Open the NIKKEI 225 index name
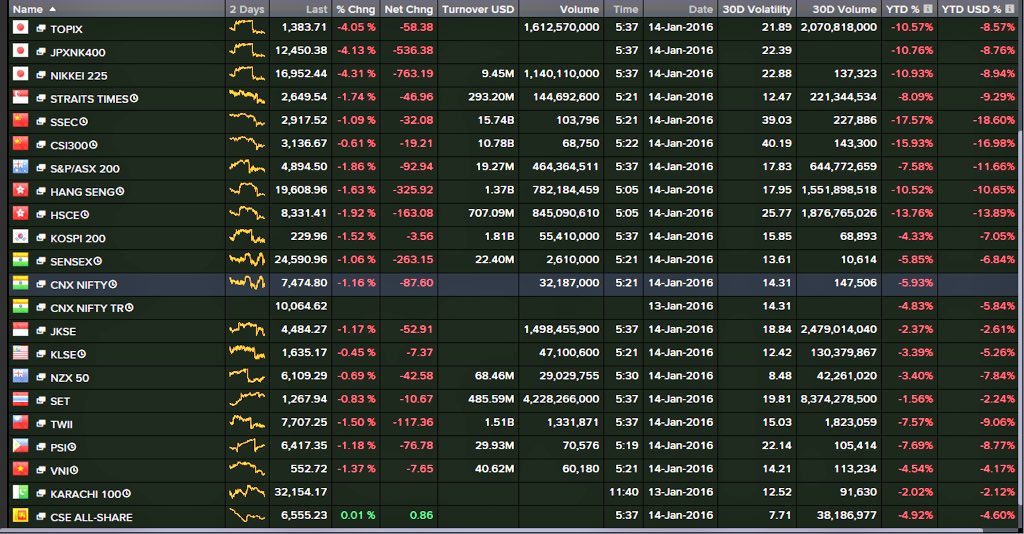This screenshot has width=1024, height=534. 79,76
